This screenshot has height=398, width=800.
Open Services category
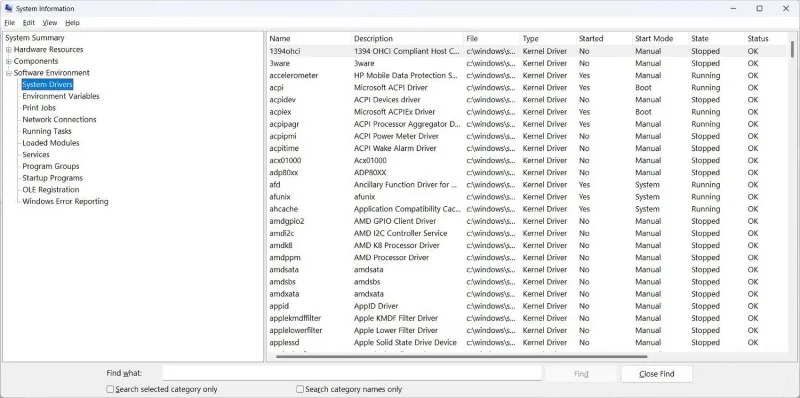[36, 155]
